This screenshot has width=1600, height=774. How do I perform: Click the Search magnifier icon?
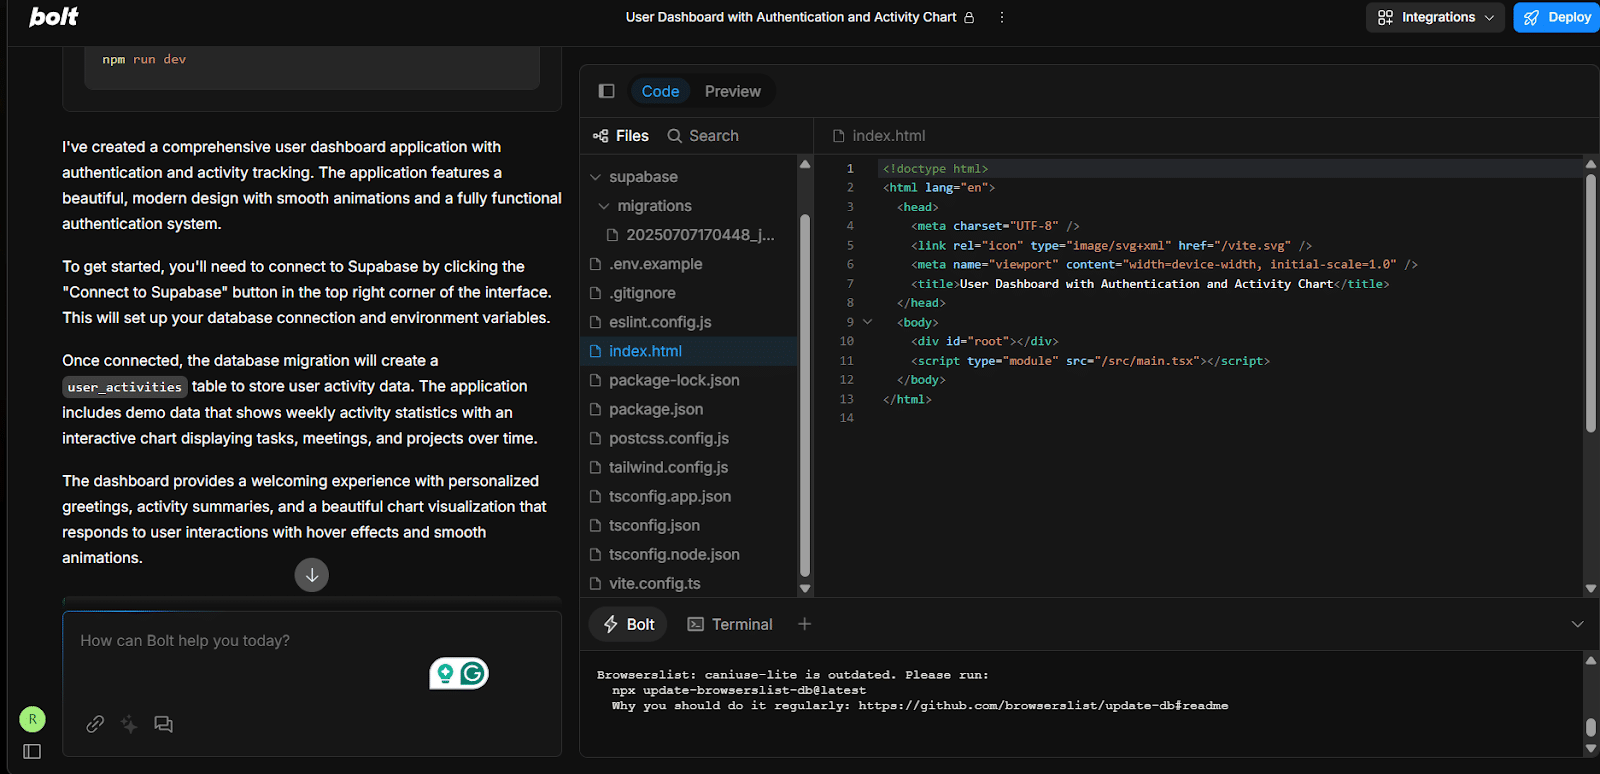[675, 136]
